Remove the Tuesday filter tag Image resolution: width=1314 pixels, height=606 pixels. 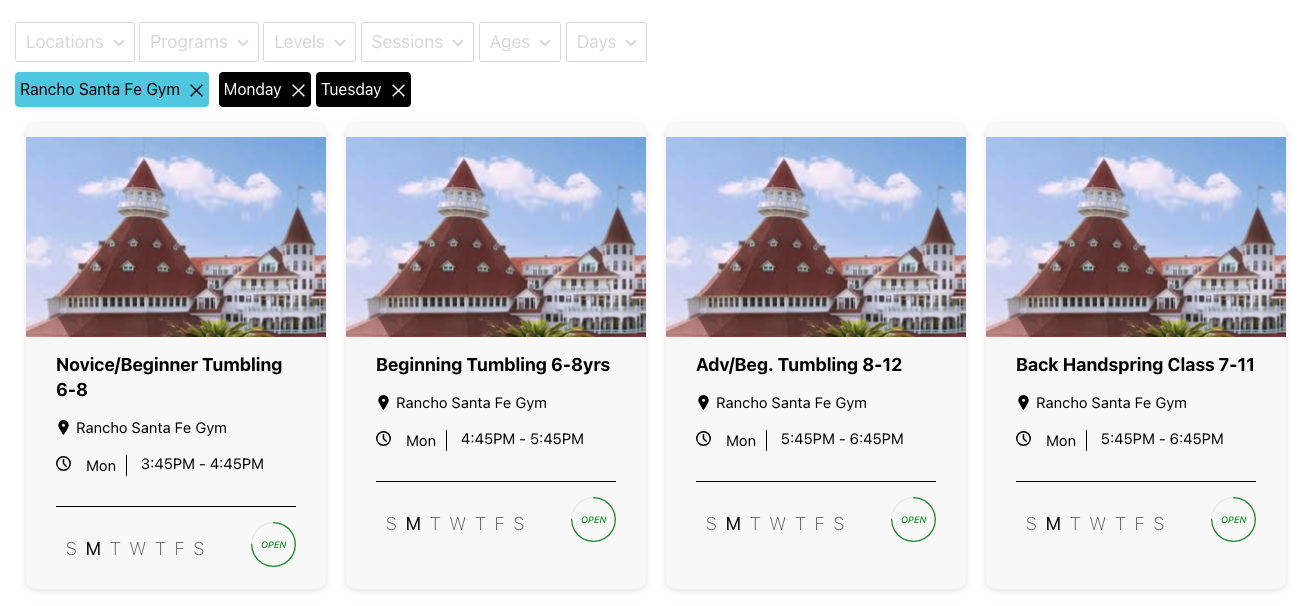(x=398, y=90)
